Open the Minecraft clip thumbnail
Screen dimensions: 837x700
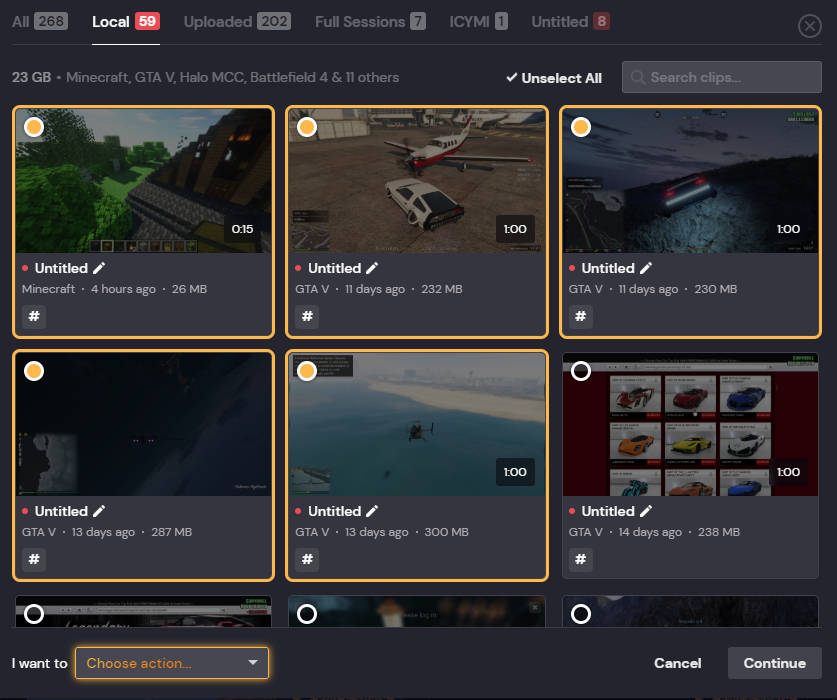[144, 181]
